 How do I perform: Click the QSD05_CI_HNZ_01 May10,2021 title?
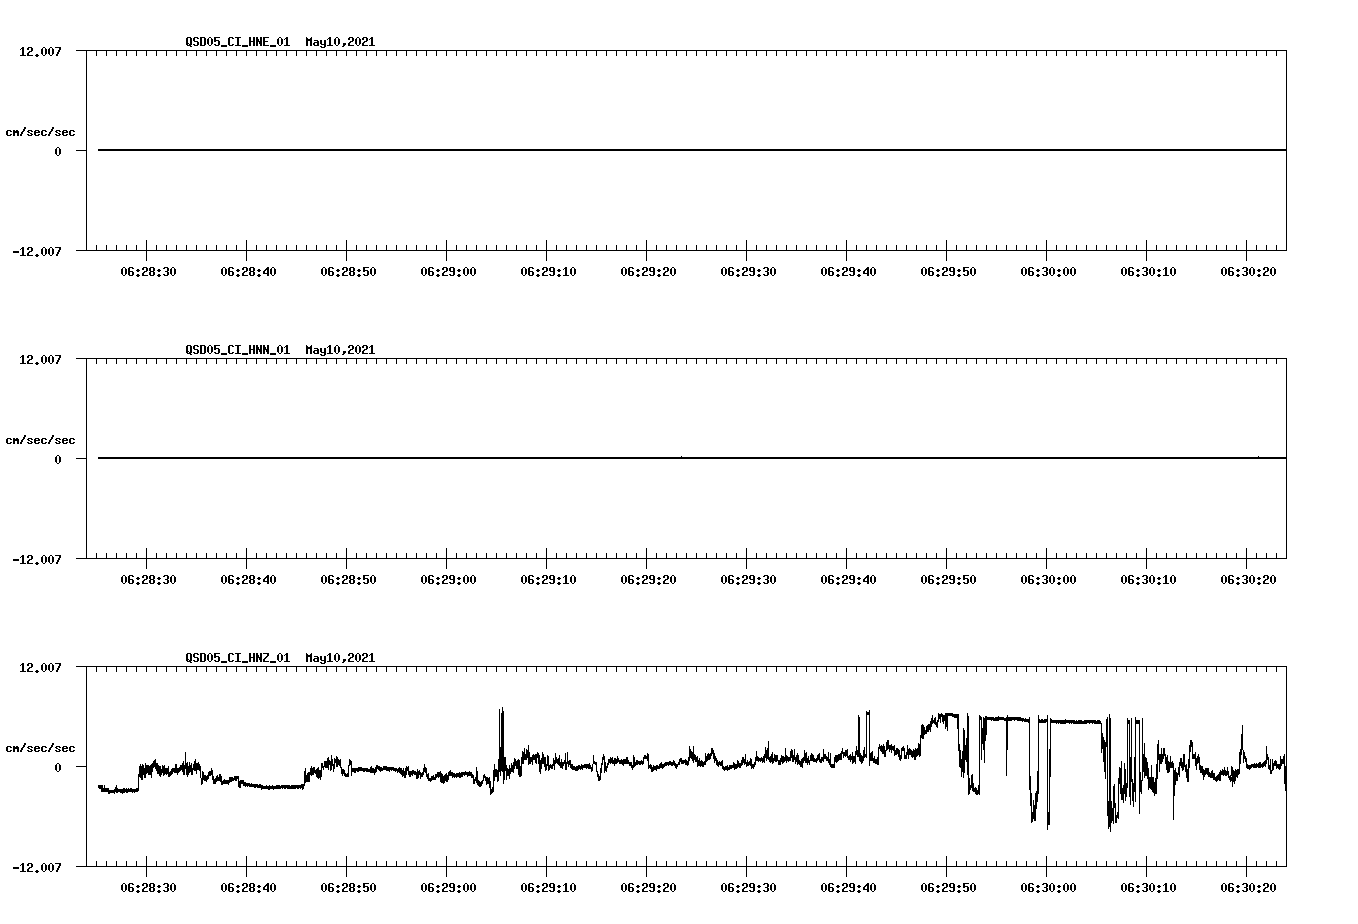pos(280,658)
